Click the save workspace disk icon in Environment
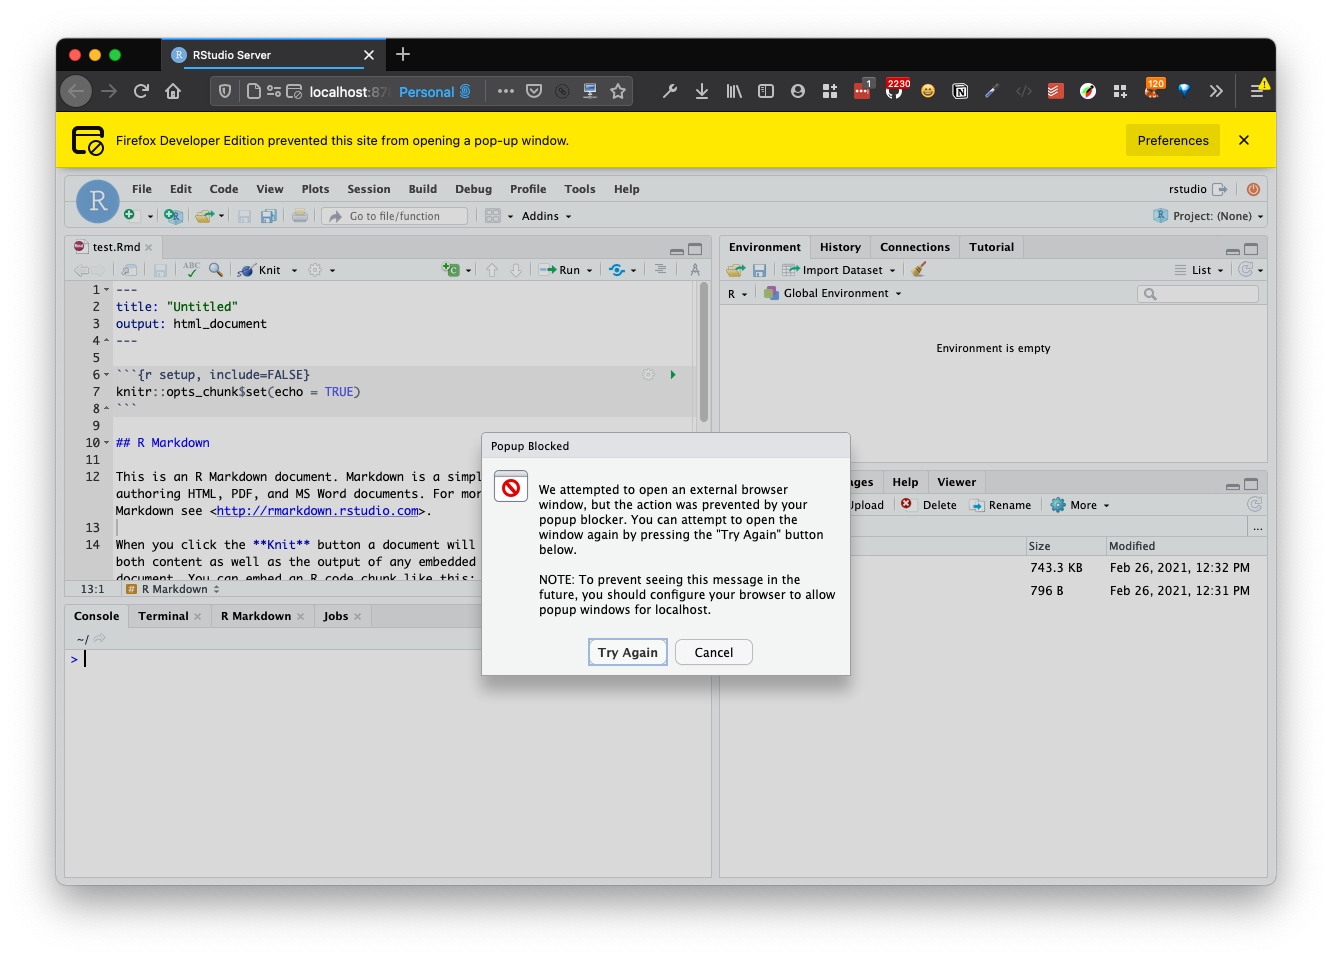1332x959 pixels. (760, 270)
